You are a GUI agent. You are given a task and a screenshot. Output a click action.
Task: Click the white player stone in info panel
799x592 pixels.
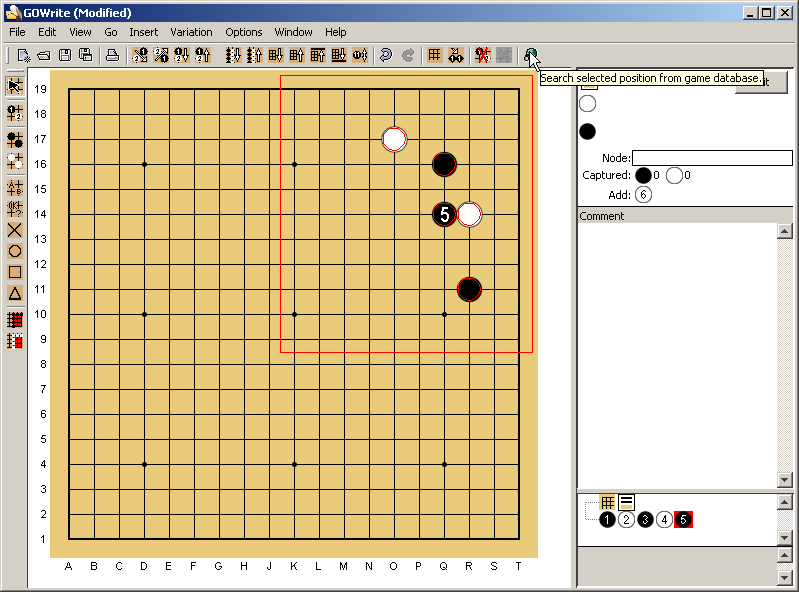pos(588,104)
